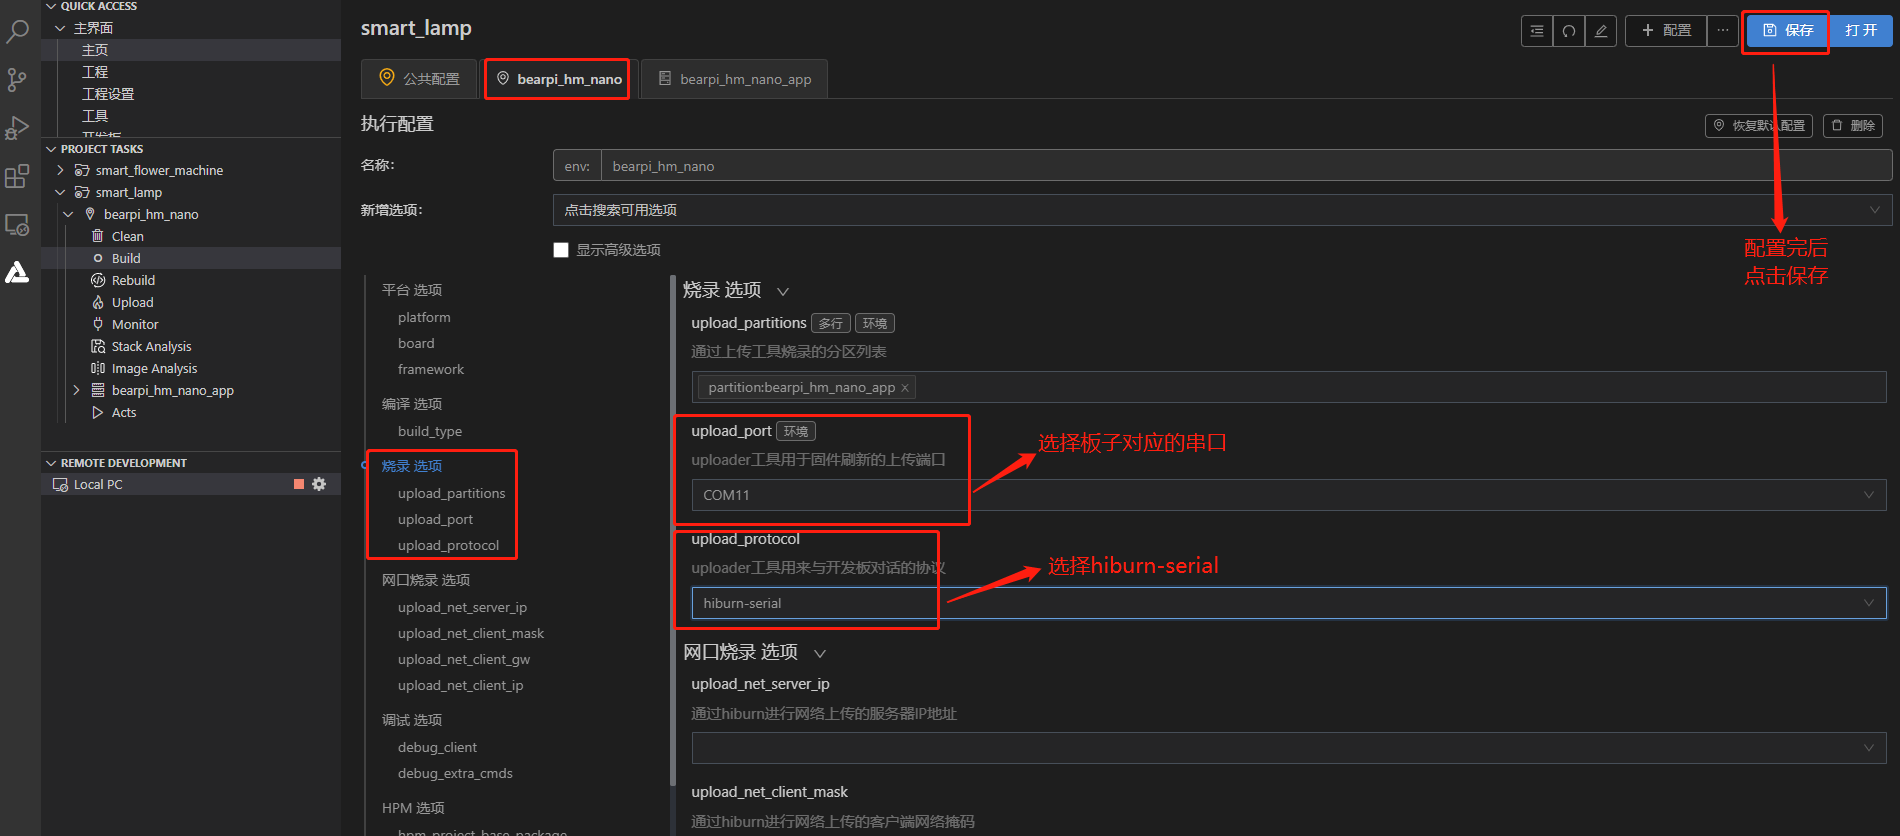Jump to platform option in nav
Image resolution: width=1900 pixels, height=836 pixels.
pos(424,317)
